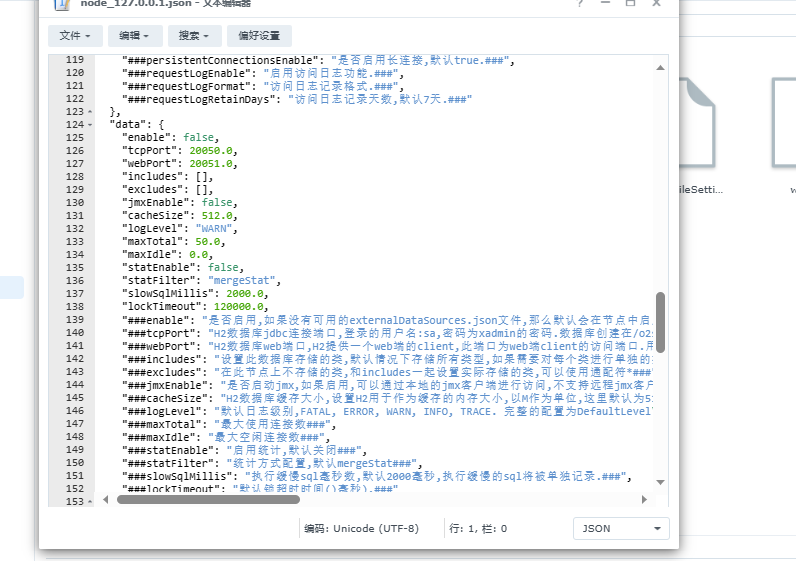The width and height of the screenshot is (796, 561).
Task: Open 偏好设置 preferences
Action: pos(259,36)
